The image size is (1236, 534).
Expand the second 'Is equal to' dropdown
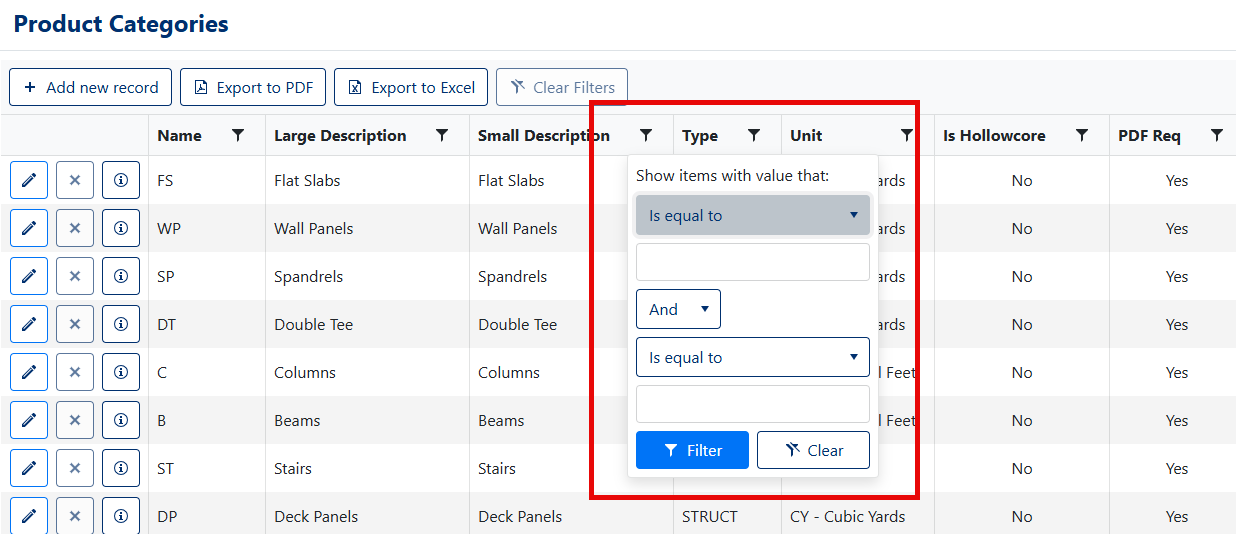tap(753, 357)
